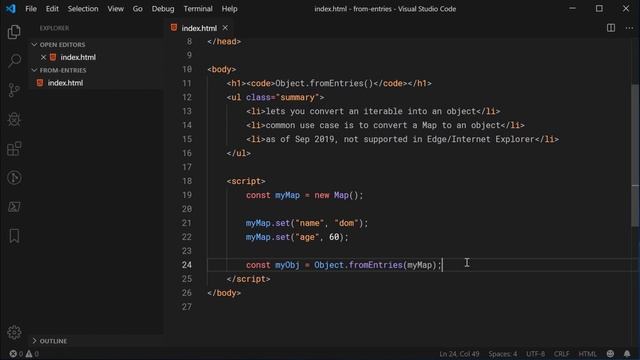Click the 'common use case' list item line
The width and height of the screenshot is (640, 360).
pos(385,125)
